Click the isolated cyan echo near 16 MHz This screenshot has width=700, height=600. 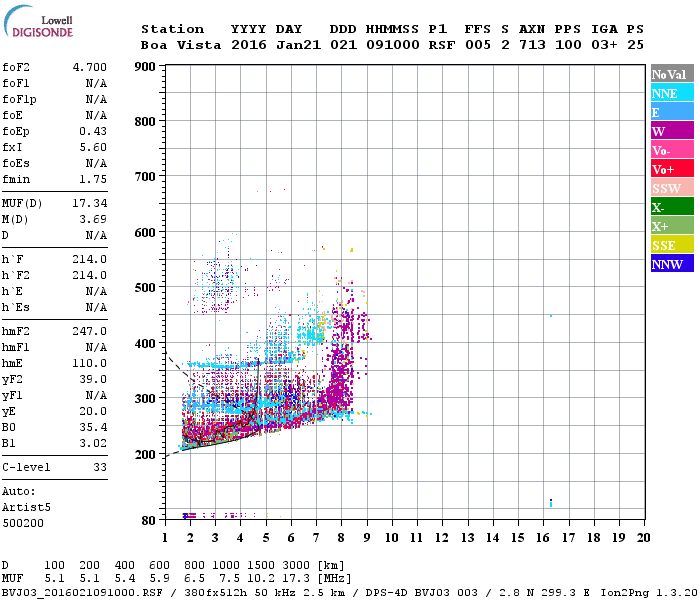[x=551, y=316]
